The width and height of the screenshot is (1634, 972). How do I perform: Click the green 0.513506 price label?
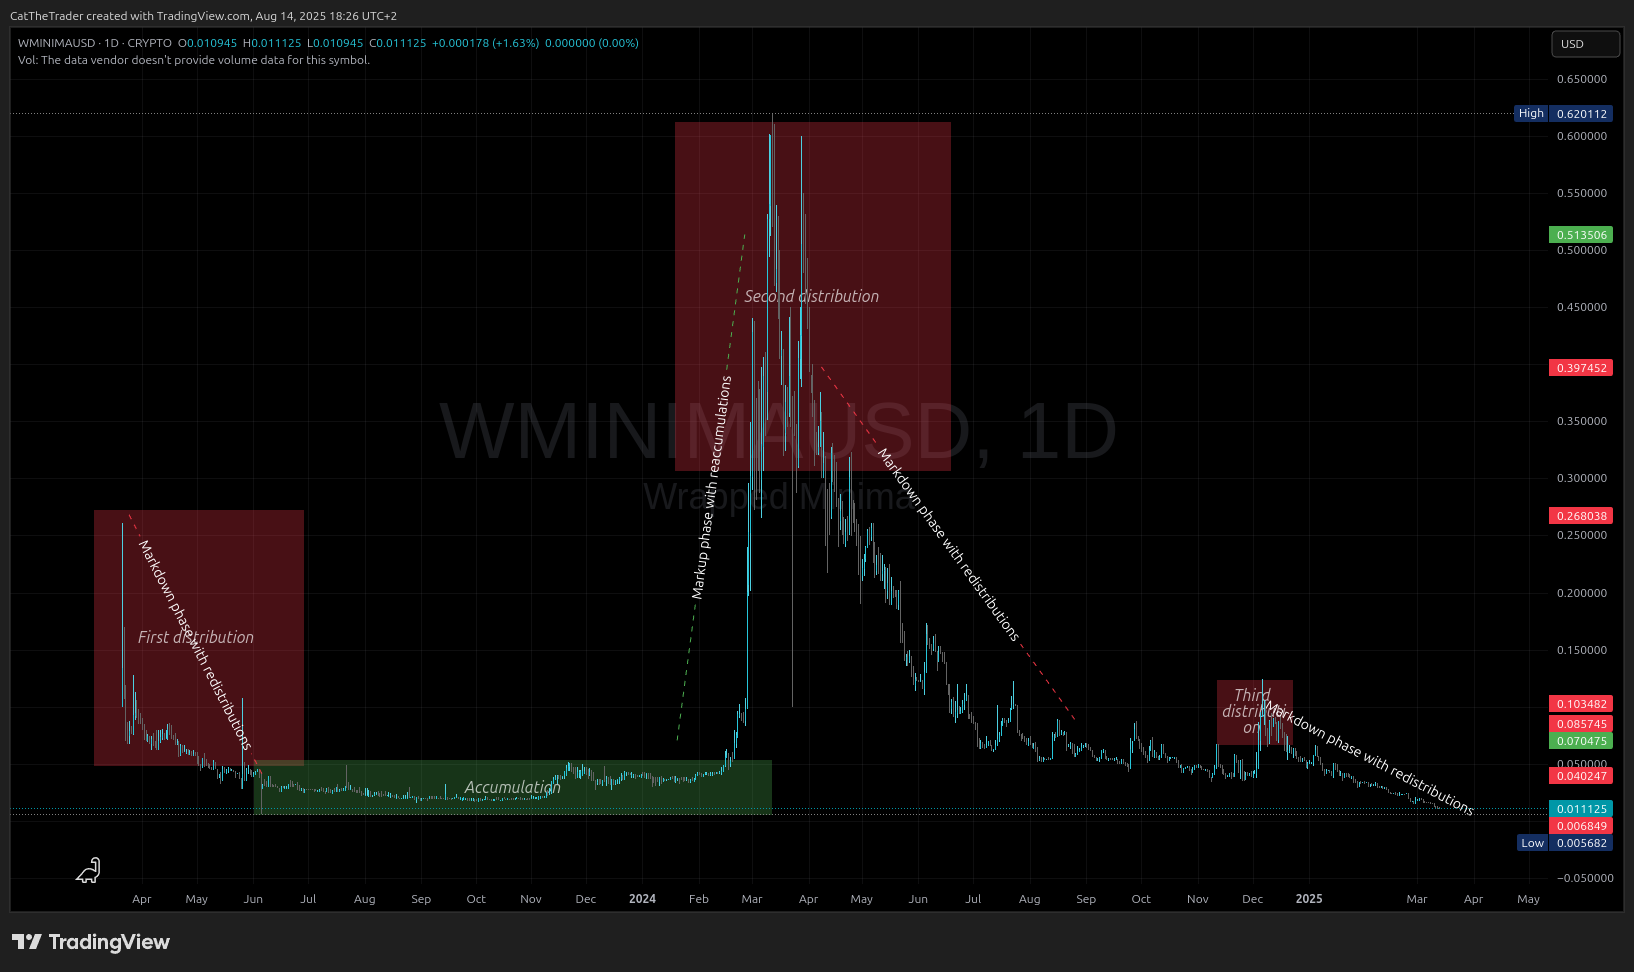click(x=1581, y=235)
